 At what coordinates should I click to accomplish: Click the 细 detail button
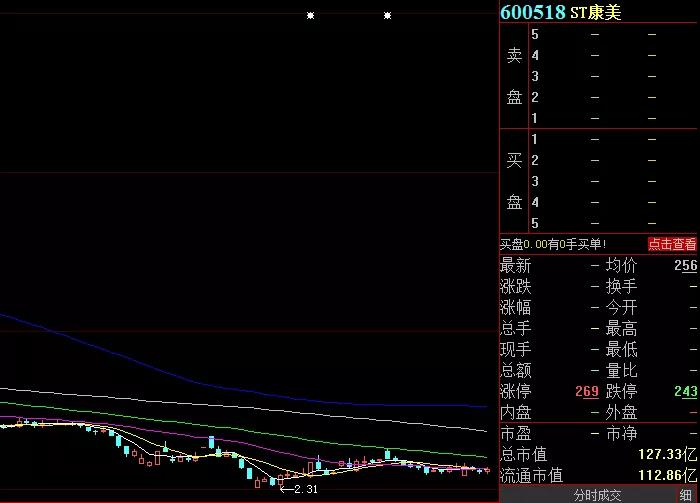pos(686,495)
